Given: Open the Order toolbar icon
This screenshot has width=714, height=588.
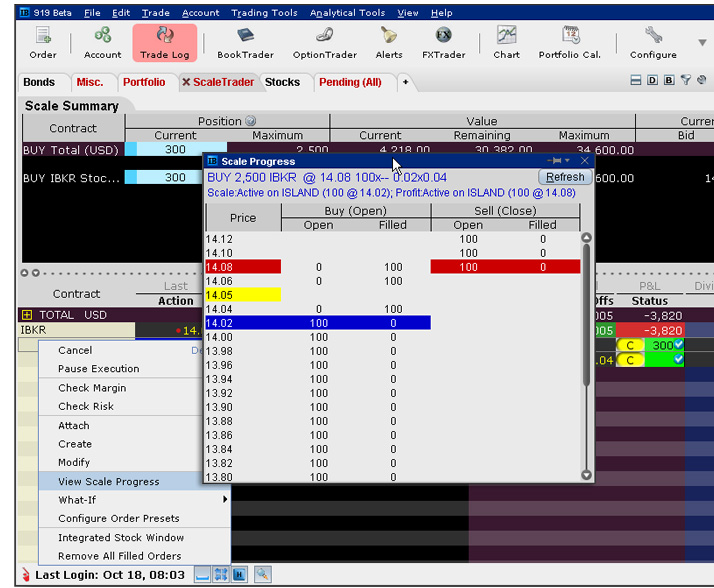Looking at the screenshot, I should click(x=43, y=43).
